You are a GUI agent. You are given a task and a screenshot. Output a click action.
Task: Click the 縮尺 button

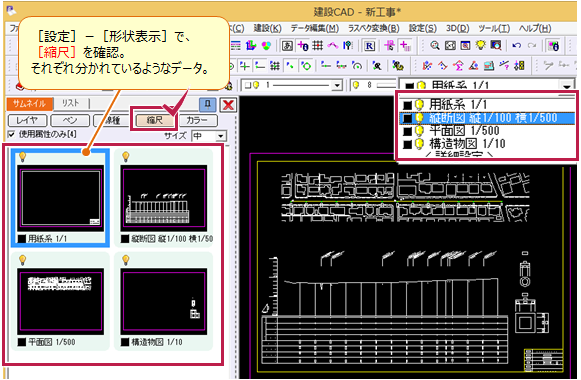155,120
